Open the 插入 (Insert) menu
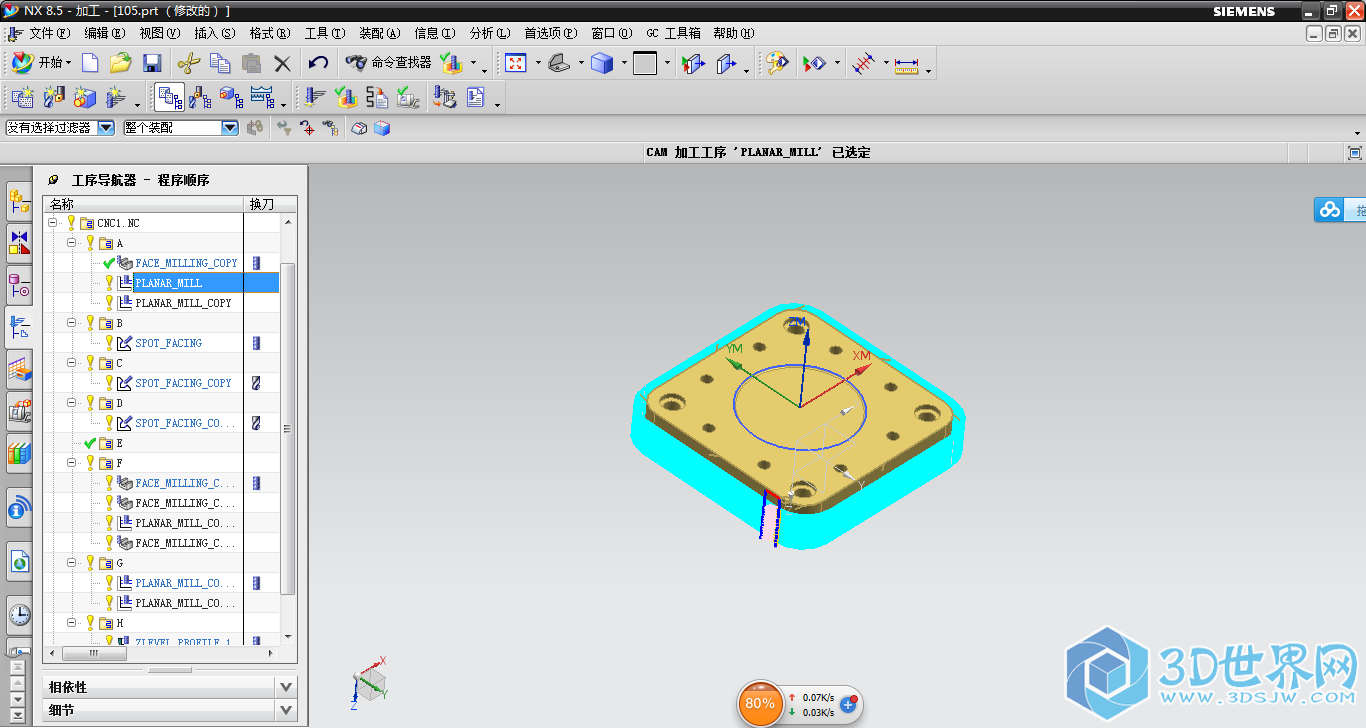This screenshot has height=728, width=1366. pyautogui.click(x=215, y=33)
